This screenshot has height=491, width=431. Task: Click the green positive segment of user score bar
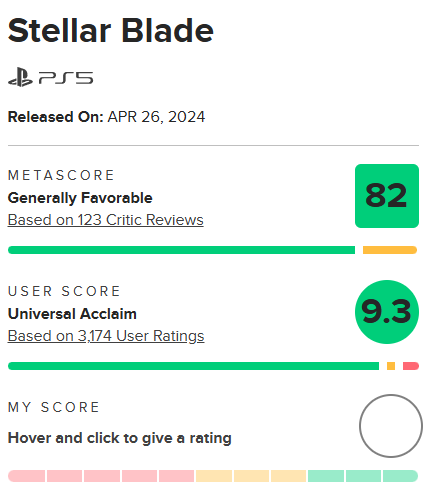click(193, 366)
